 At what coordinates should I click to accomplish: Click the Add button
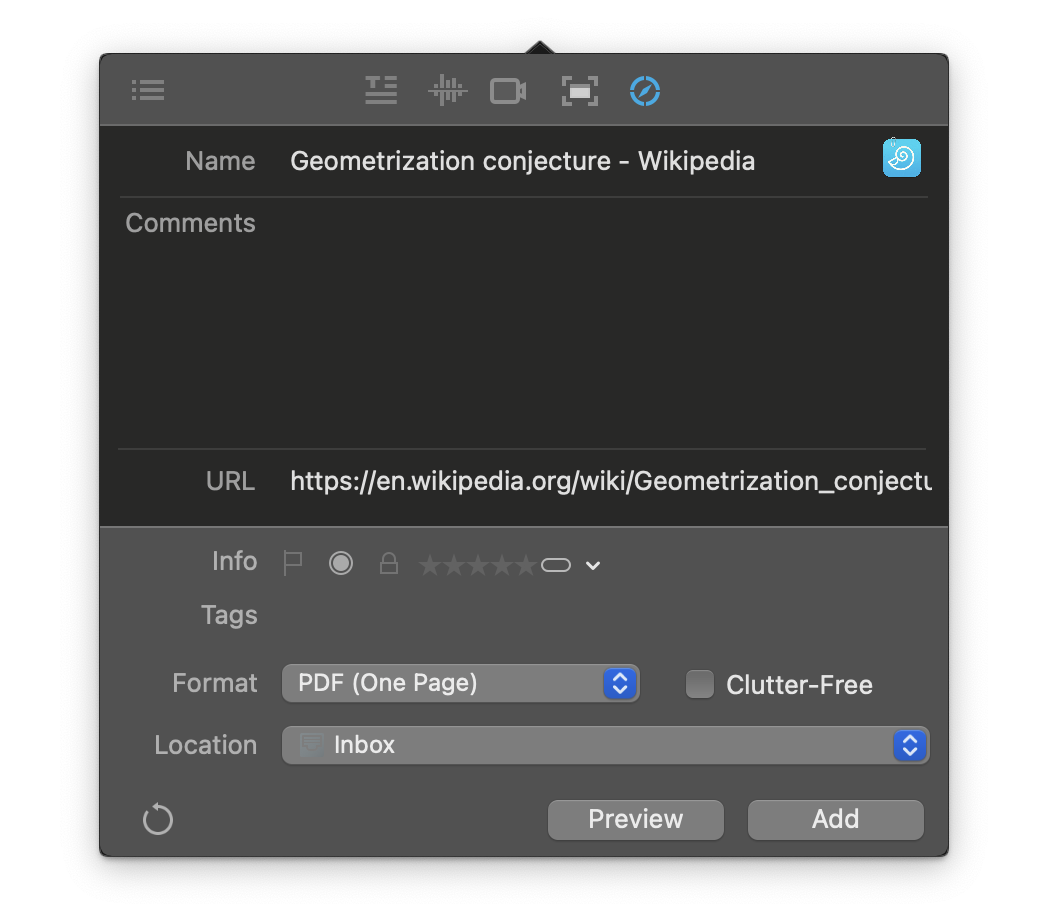coord(835,819)
